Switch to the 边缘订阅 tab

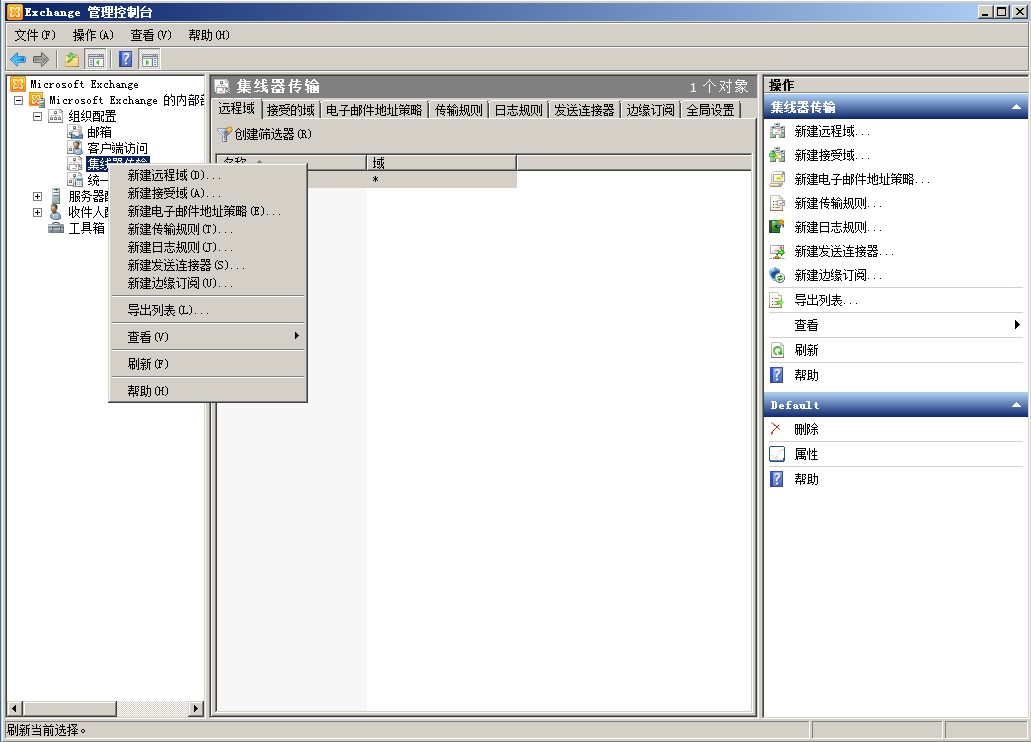point(650,110)
